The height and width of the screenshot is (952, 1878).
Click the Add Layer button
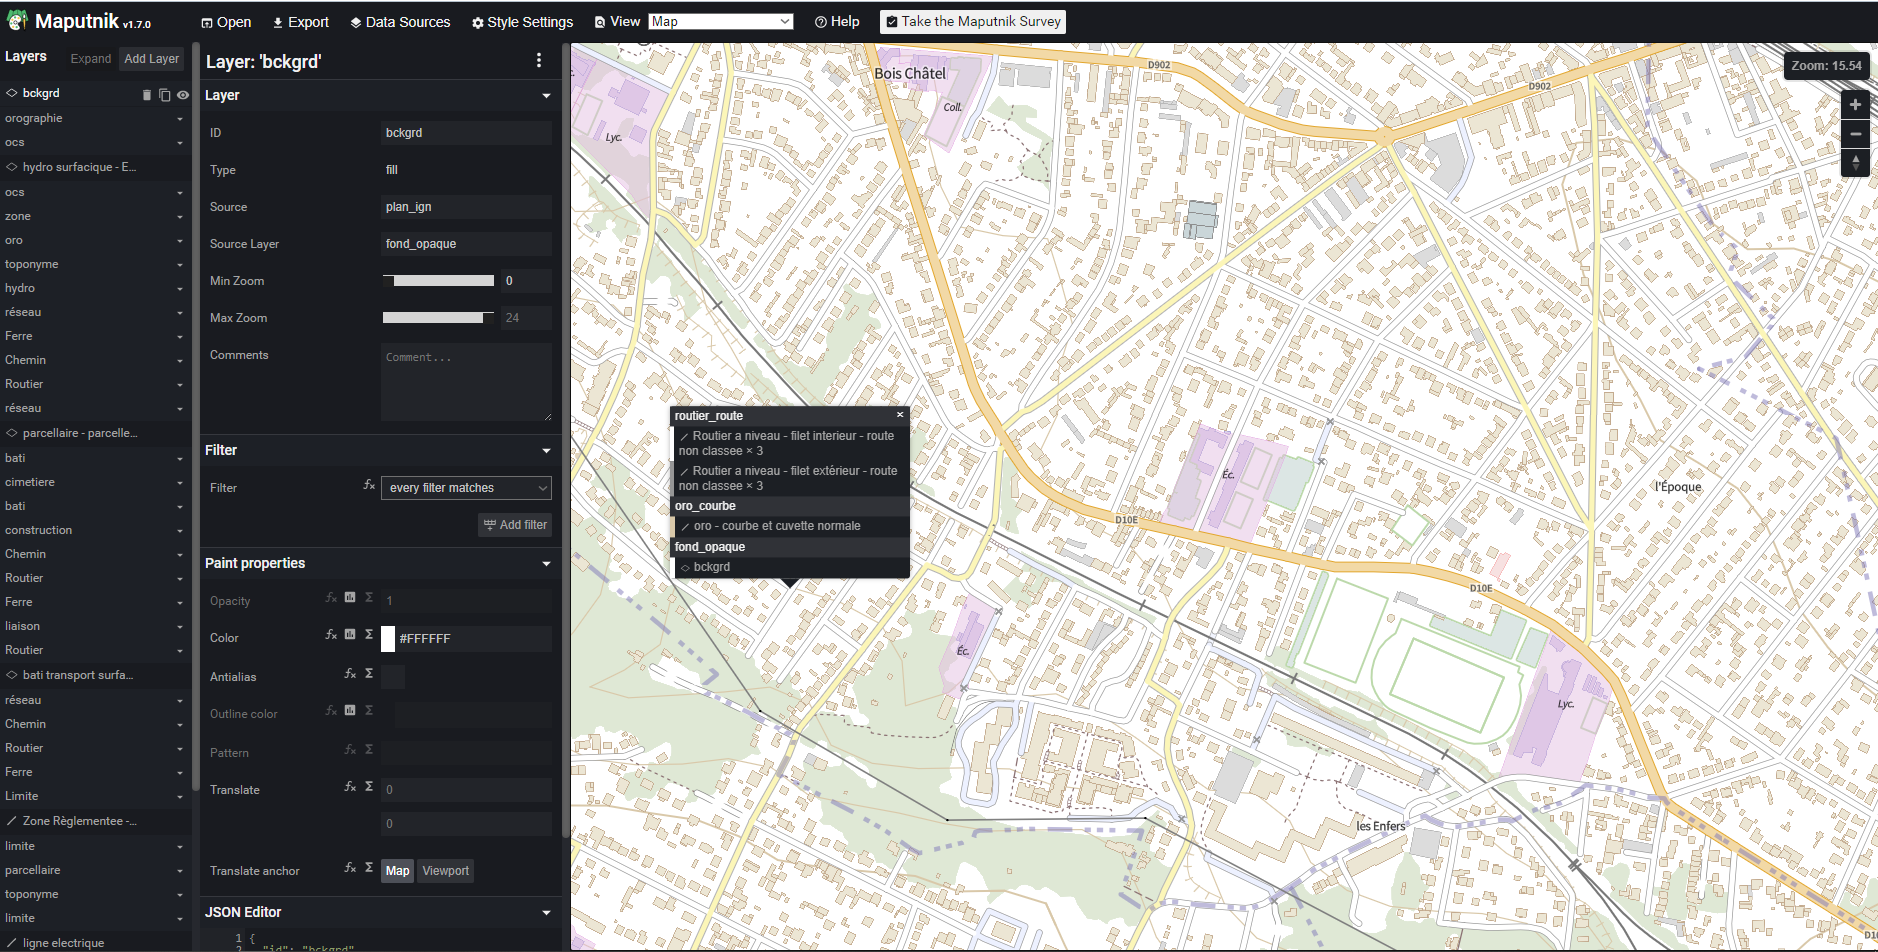(x=151, y=59)
